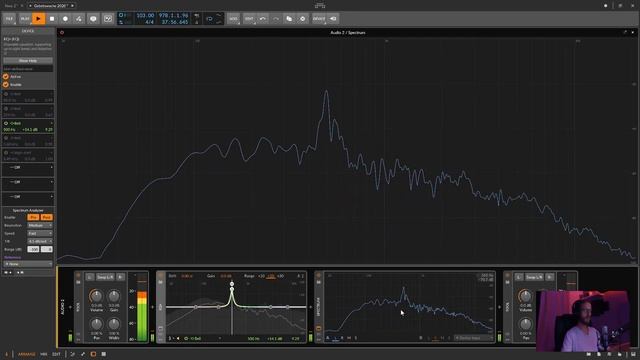
Task: Click the gear icon in top toolbar
Action: (x=302, y=18)
